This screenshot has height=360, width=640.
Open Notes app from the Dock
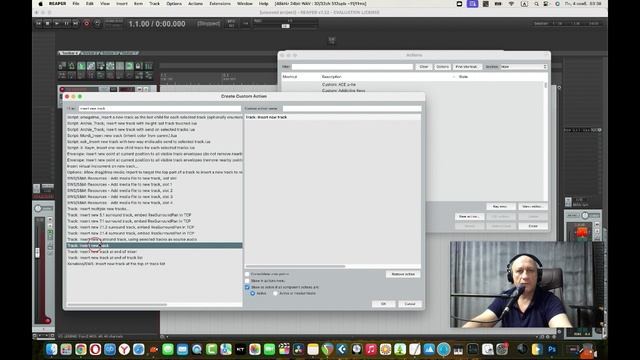click(313, 349)
